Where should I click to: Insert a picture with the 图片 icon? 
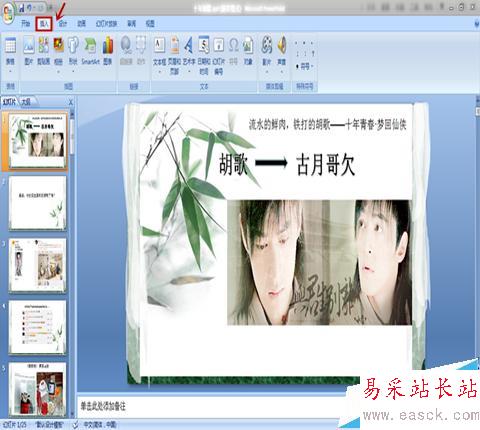point(29,51)
